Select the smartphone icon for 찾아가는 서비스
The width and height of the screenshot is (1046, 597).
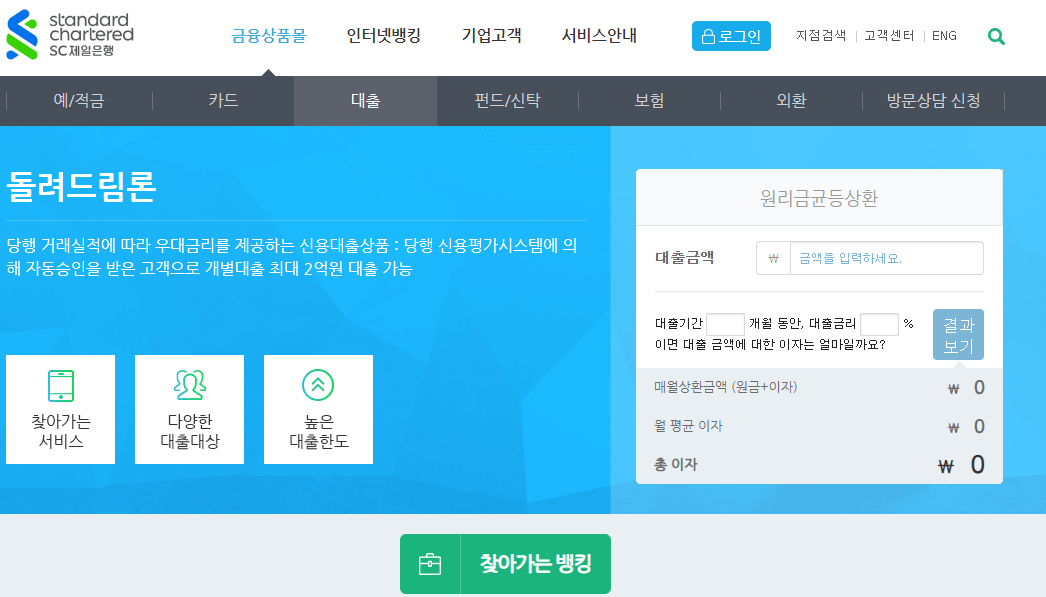pos(60,385)
